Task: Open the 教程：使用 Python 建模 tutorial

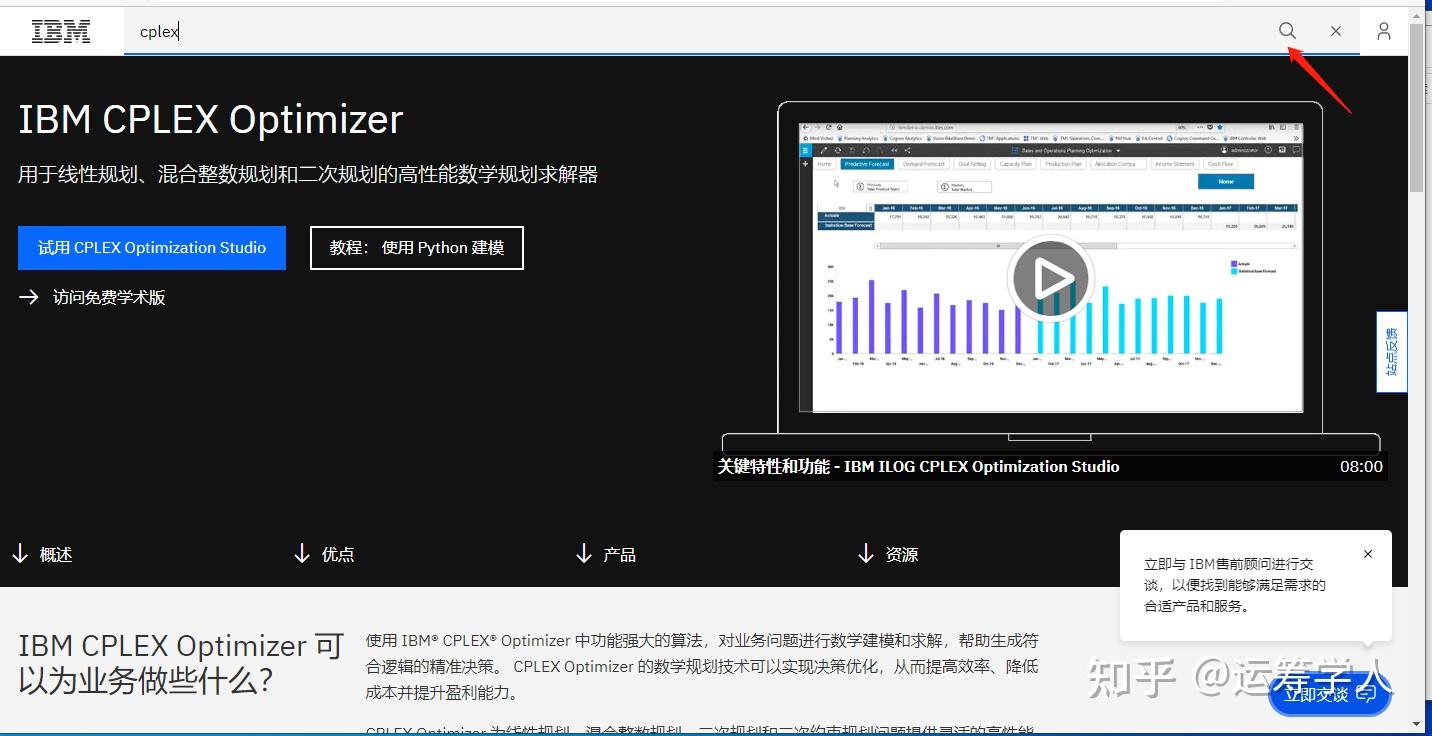Action: [416, 247]
